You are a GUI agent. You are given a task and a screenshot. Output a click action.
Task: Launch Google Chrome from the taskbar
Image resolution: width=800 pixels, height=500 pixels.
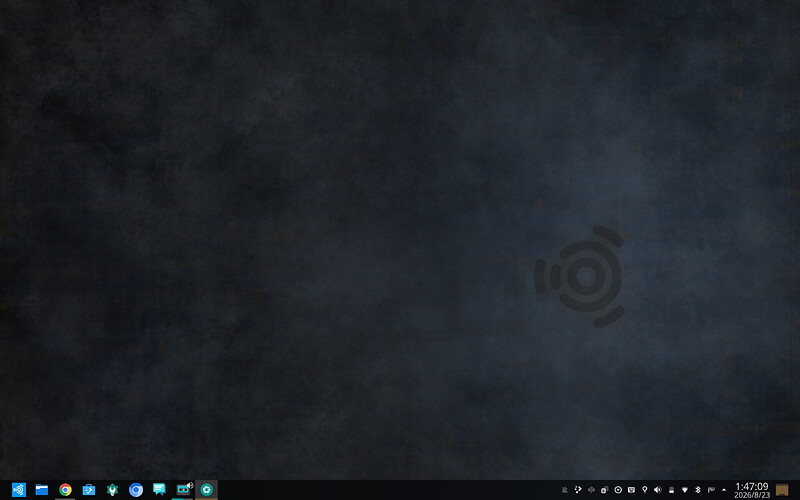coord(65,490)
